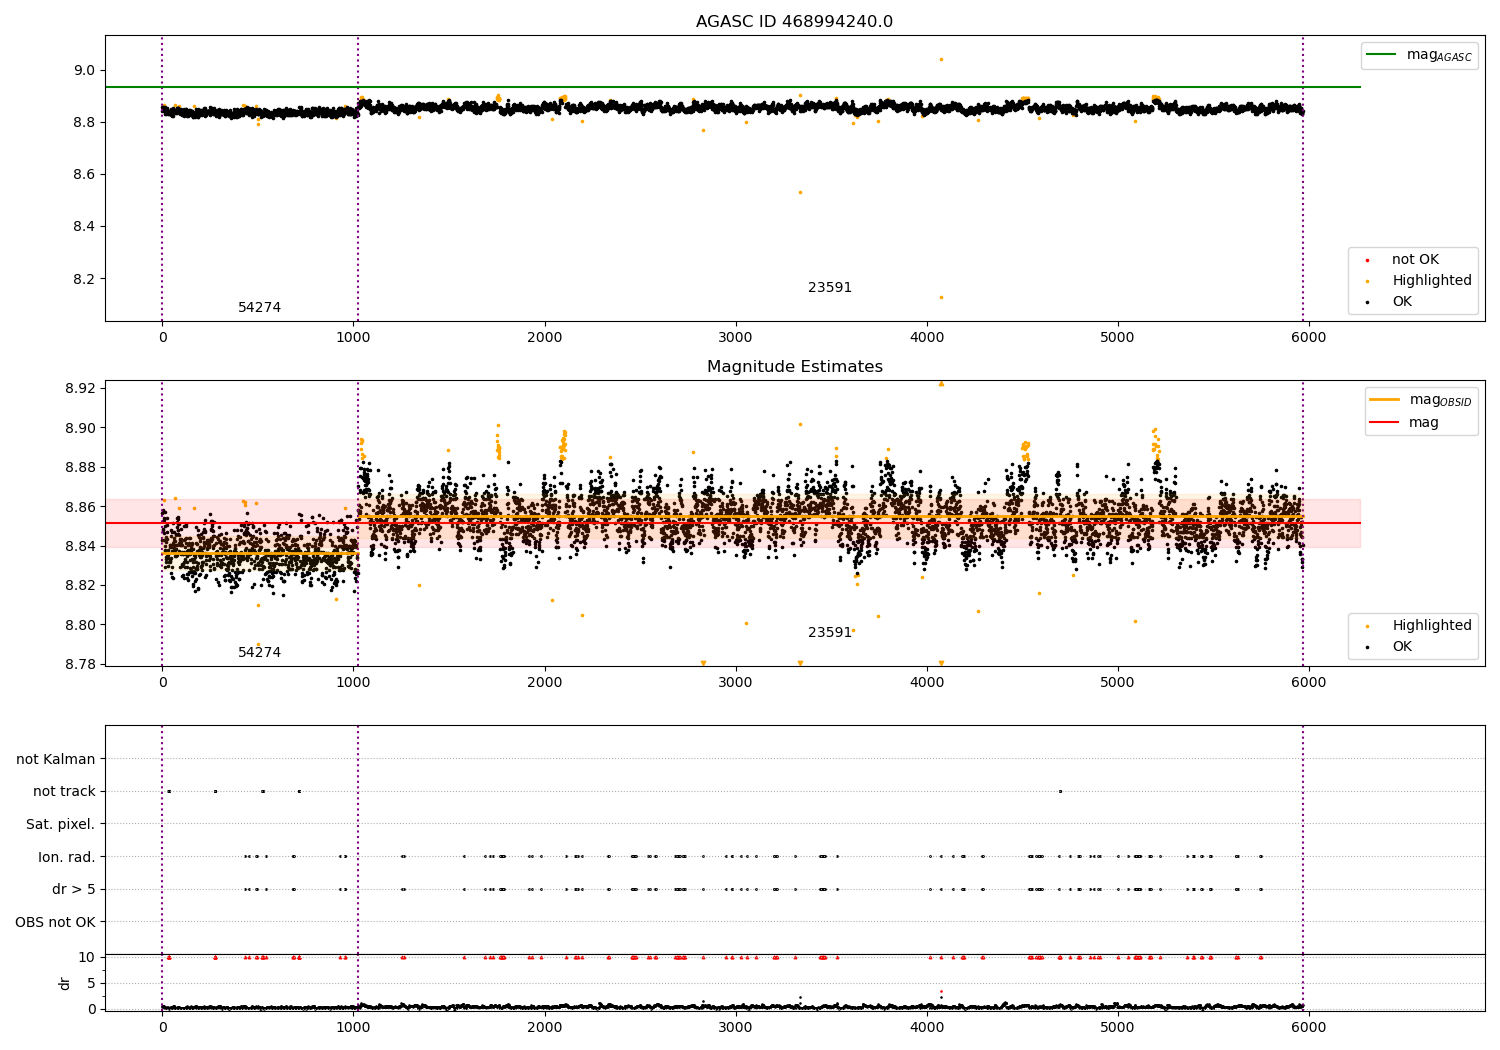This screenshot has width=1500, height=1050.
Task: Click the green mag AGASC legend line
Action: coord(1382,55)
